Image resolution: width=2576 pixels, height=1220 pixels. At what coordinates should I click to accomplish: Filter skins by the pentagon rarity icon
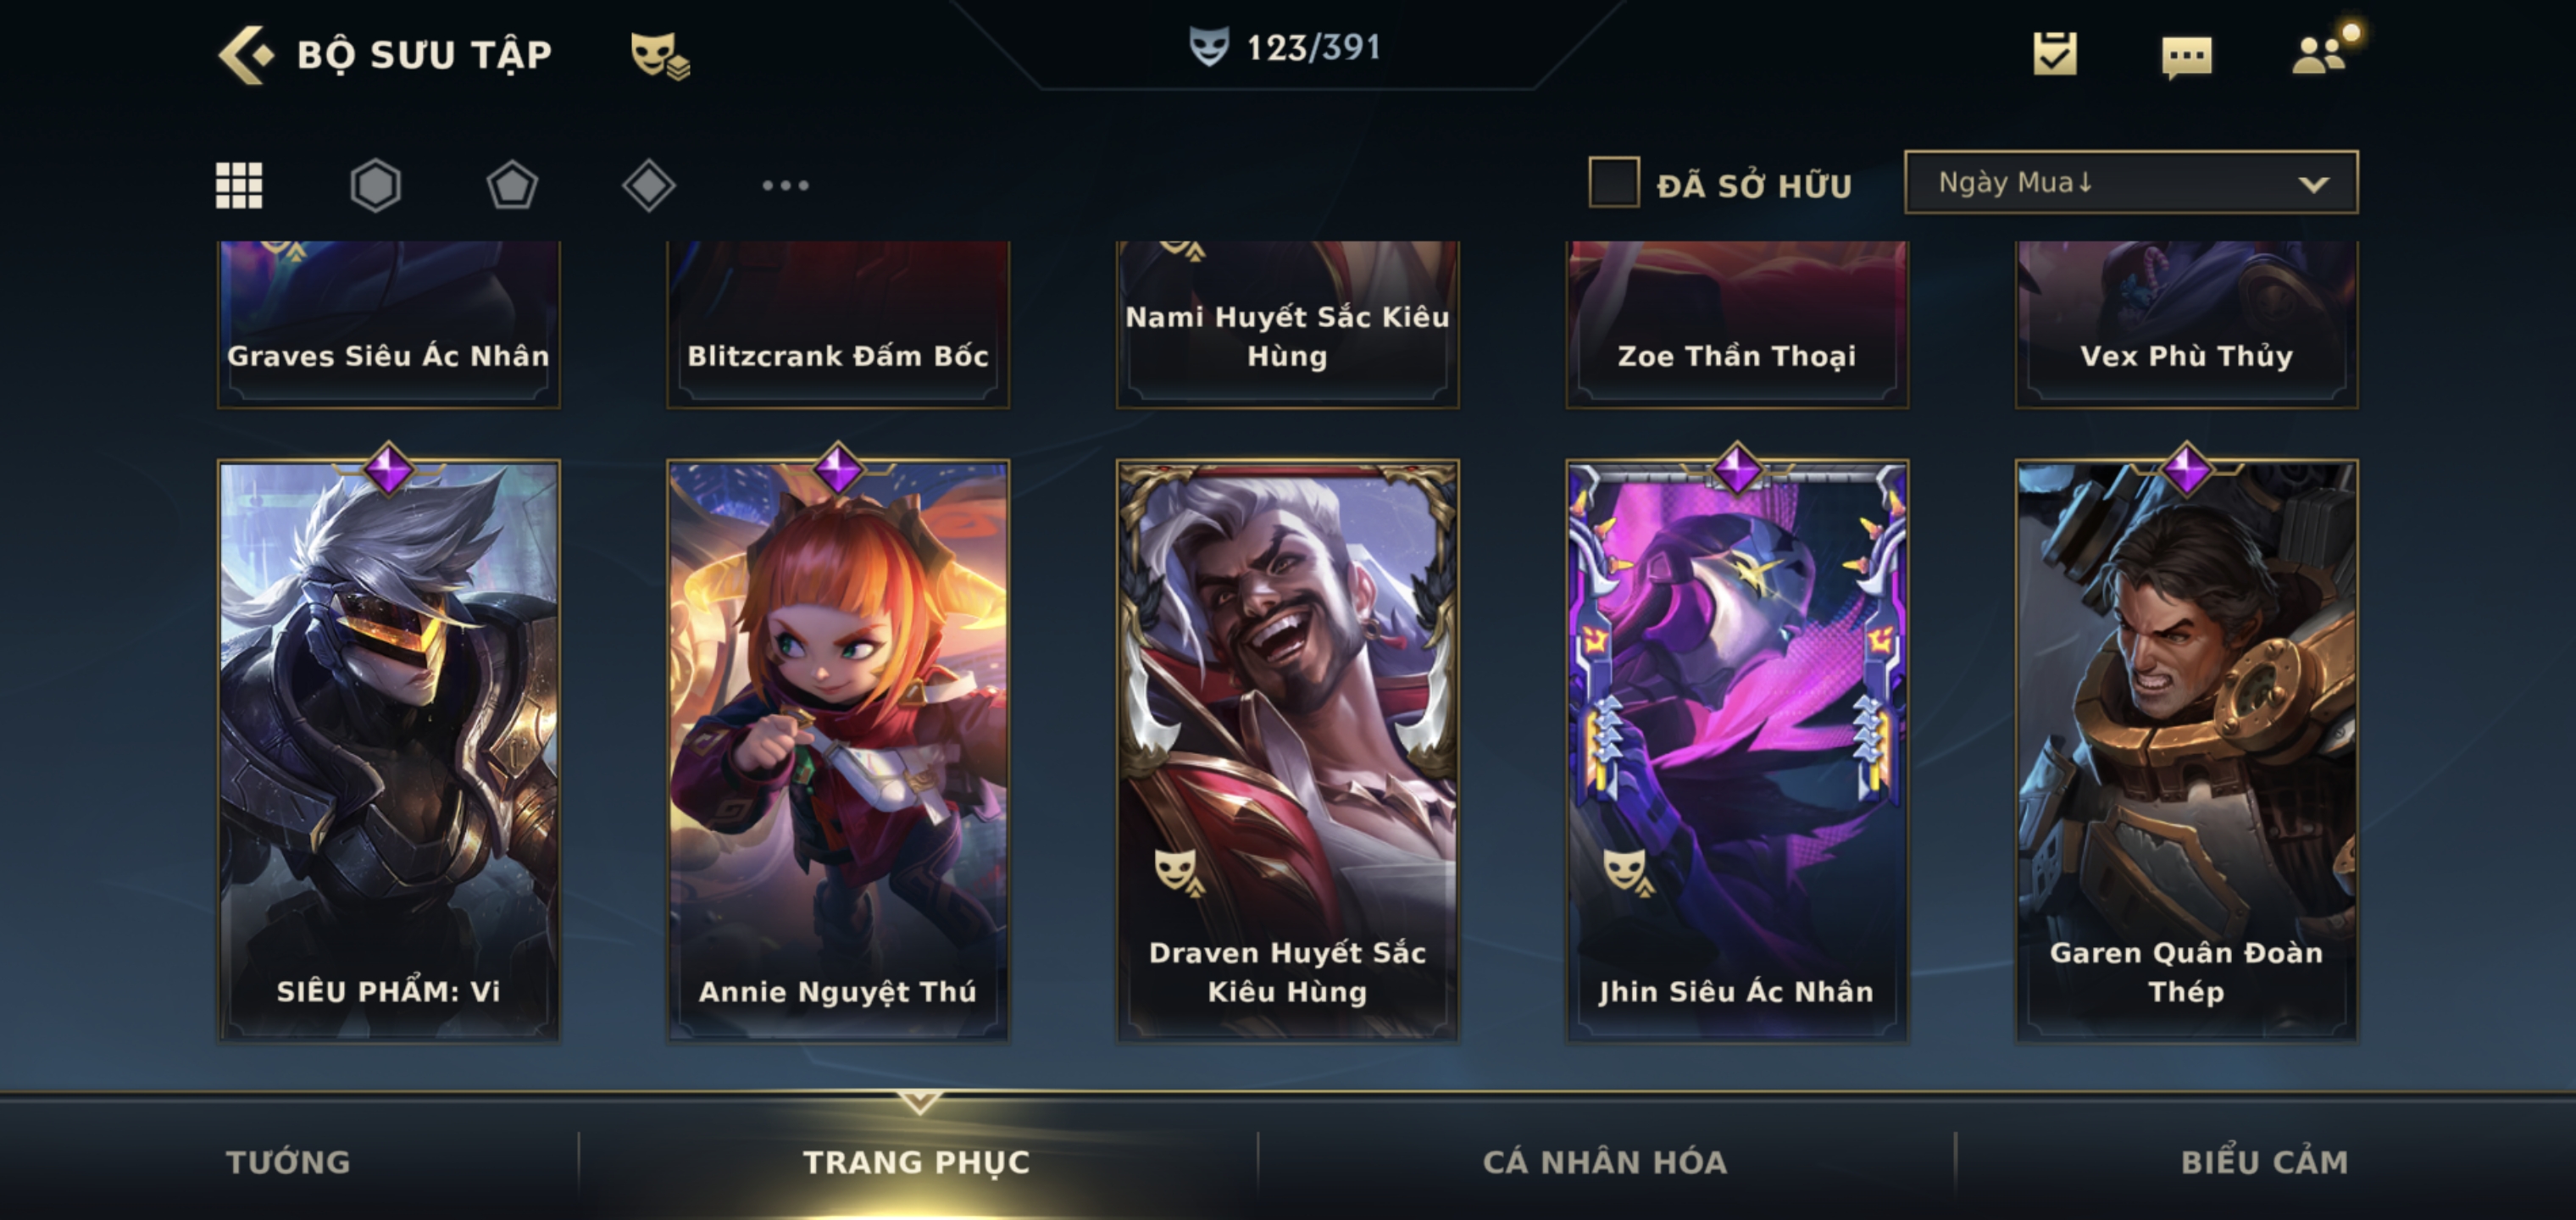pyautogui.click(x=512, y=185)
